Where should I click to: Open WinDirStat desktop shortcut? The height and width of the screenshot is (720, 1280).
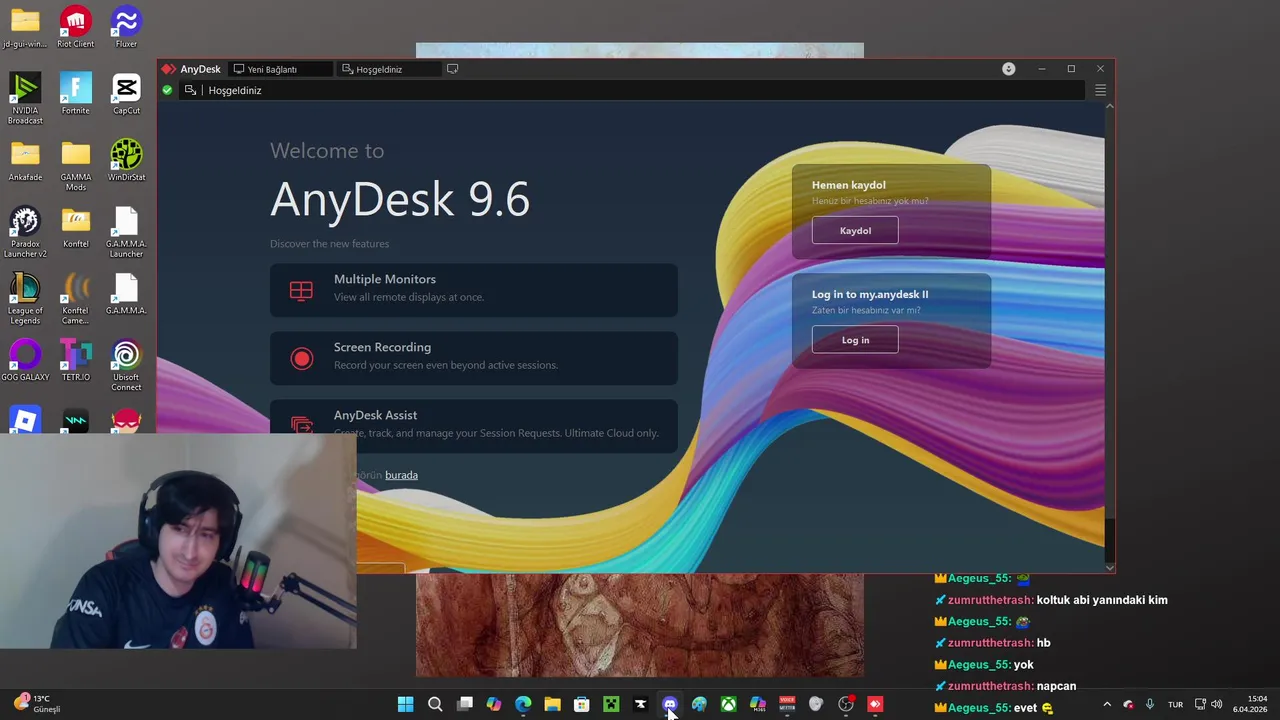[x=126, y=160]
